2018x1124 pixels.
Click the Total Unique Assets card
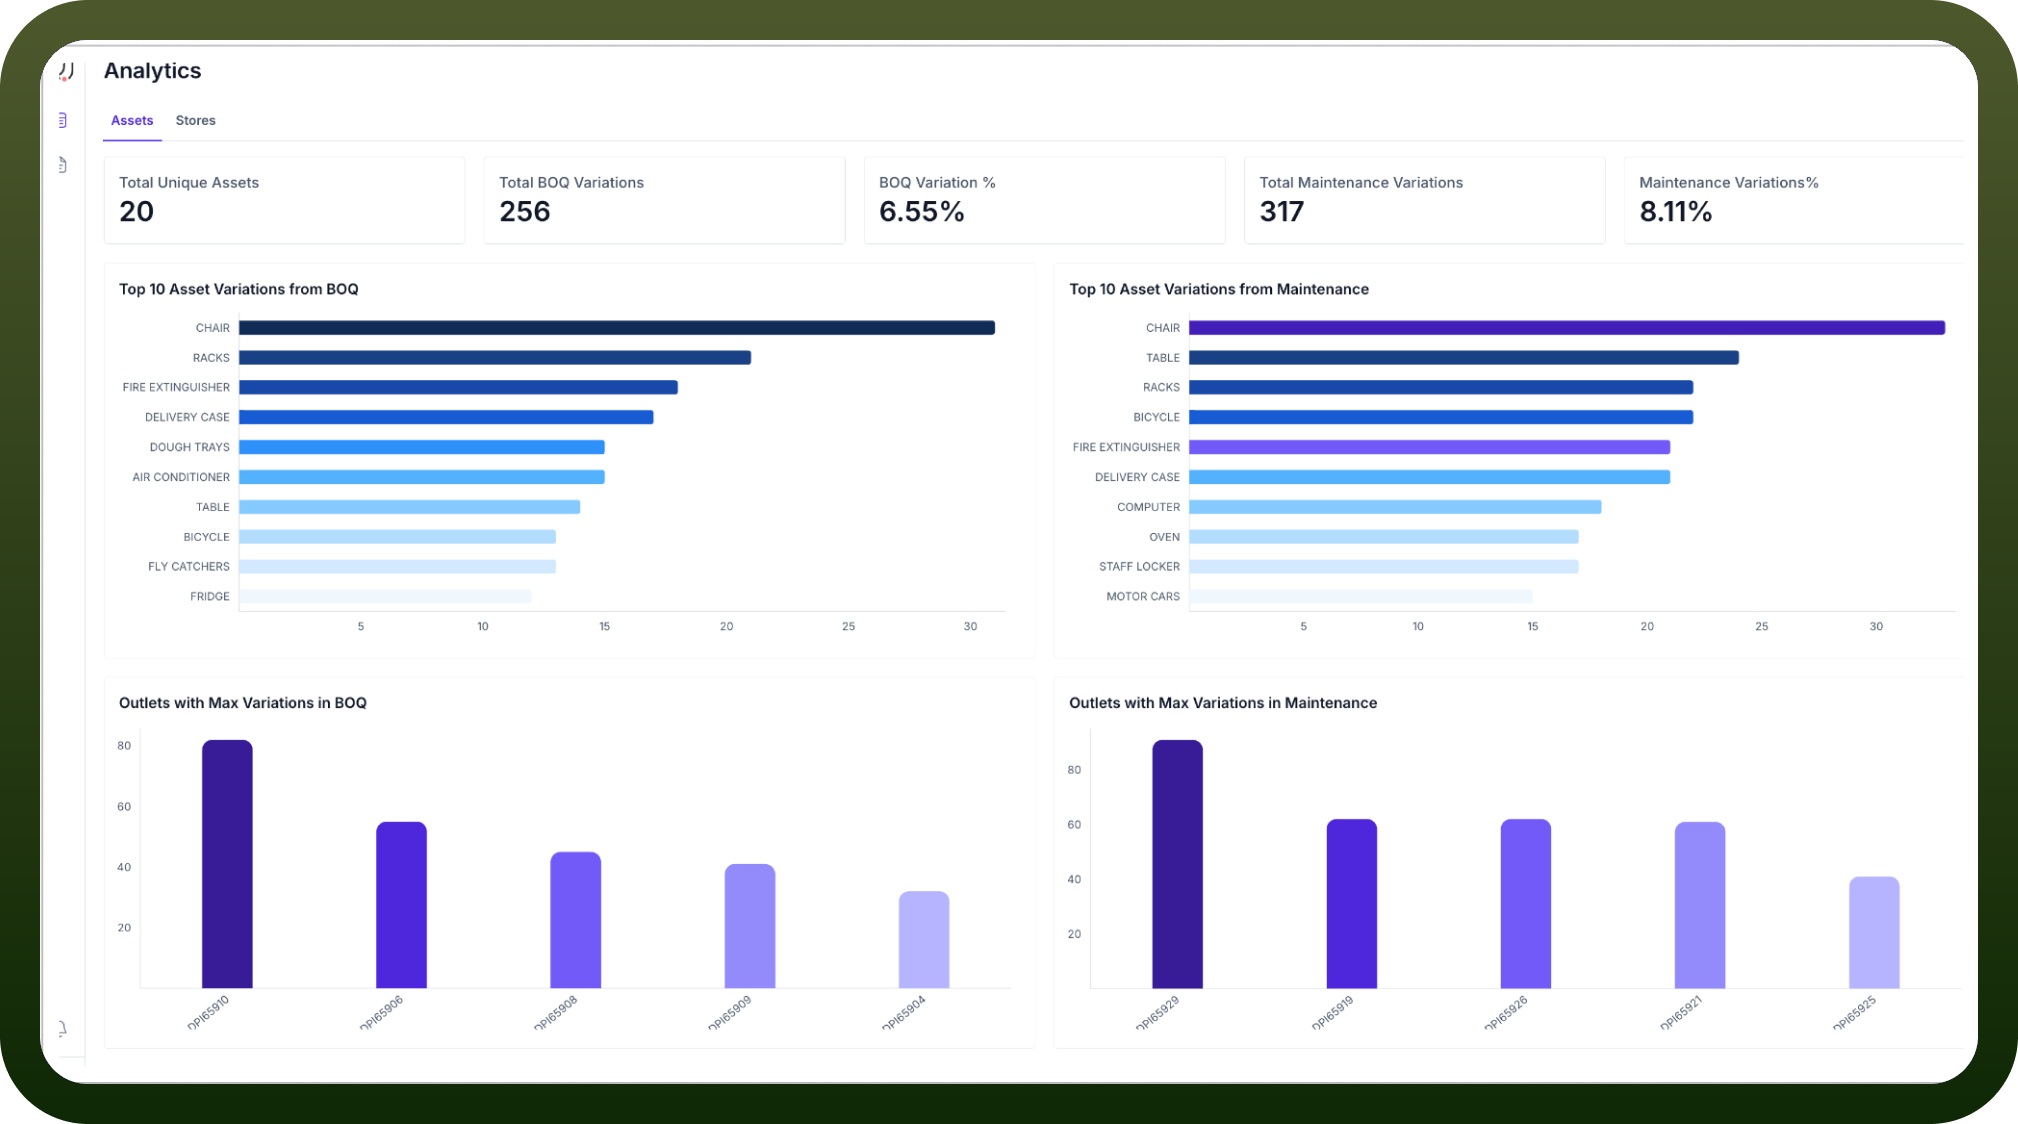coord(285,200)
